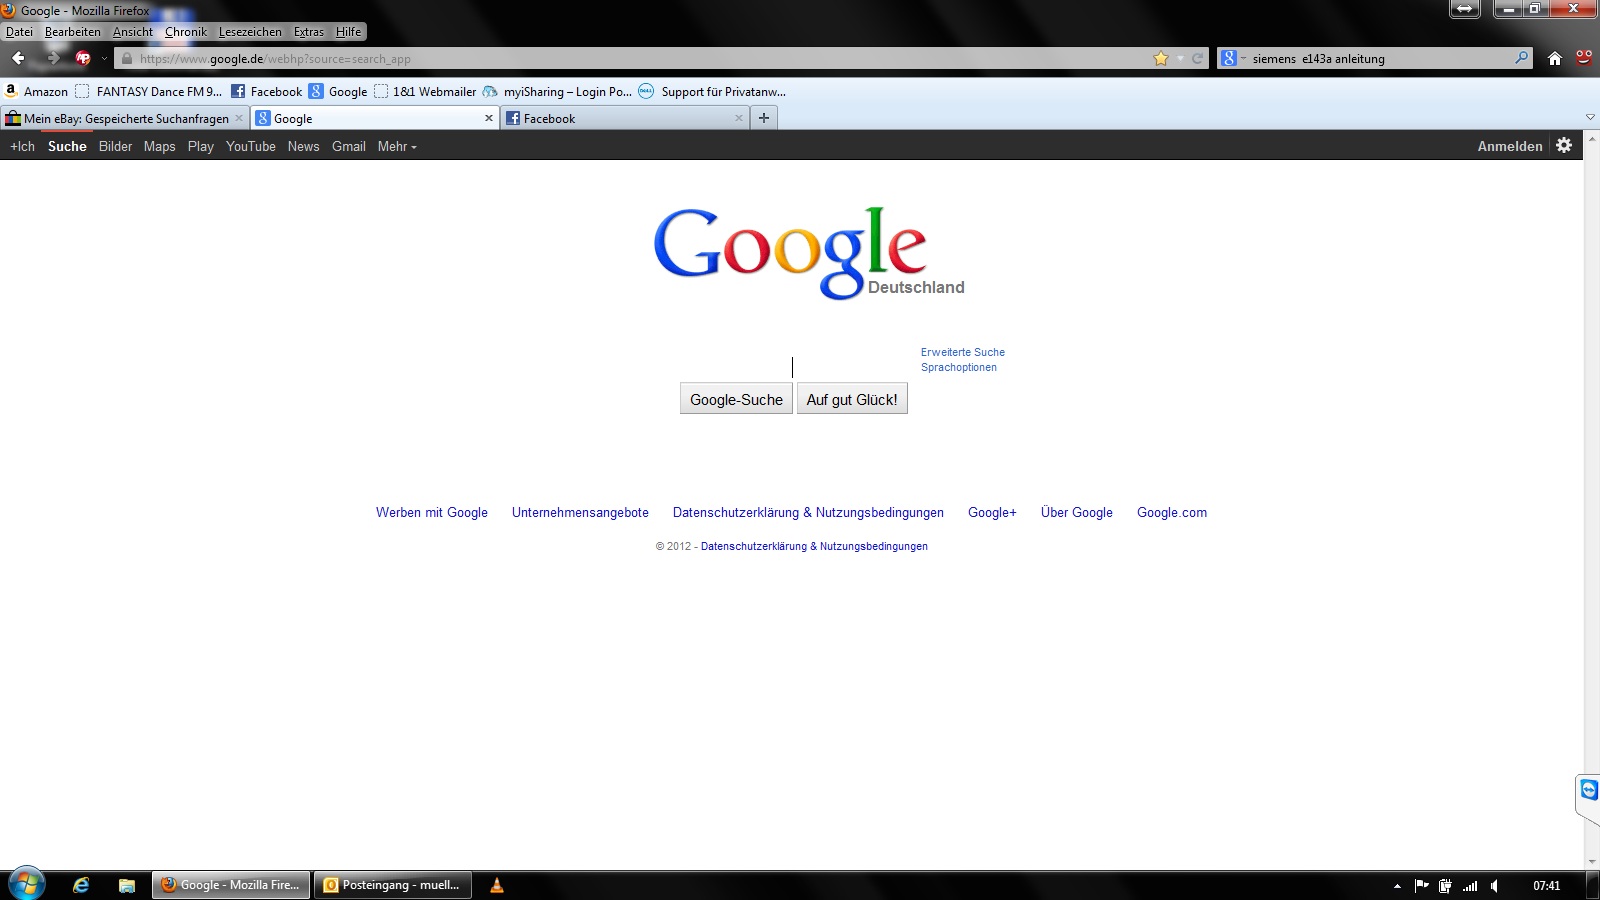Open the search engine selector dropdown
The height and width of the screenshot is (900, 1600).
1233,58
